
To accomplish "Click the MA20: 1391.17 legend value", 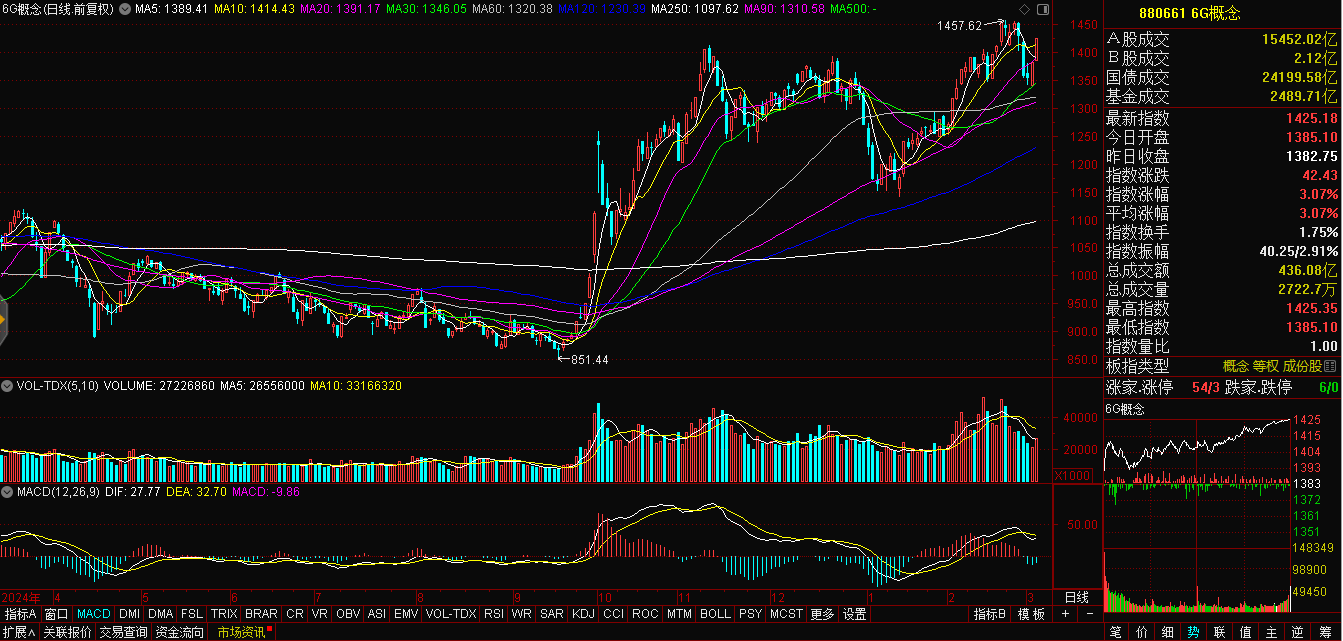I will tap(339, 8).
